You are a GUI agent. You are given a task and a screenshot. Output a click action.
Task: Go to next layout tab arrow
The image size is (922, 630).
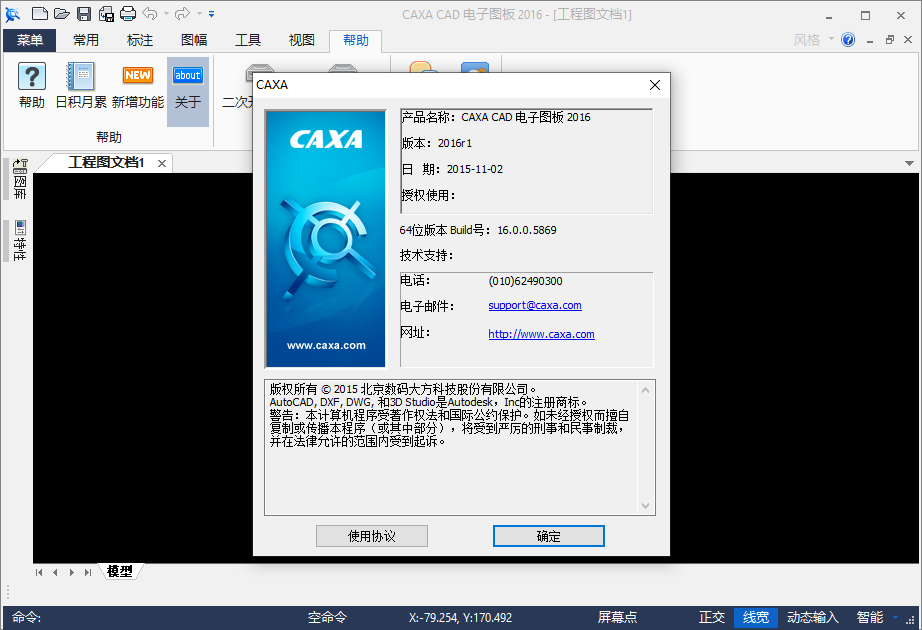click(72, 572)
